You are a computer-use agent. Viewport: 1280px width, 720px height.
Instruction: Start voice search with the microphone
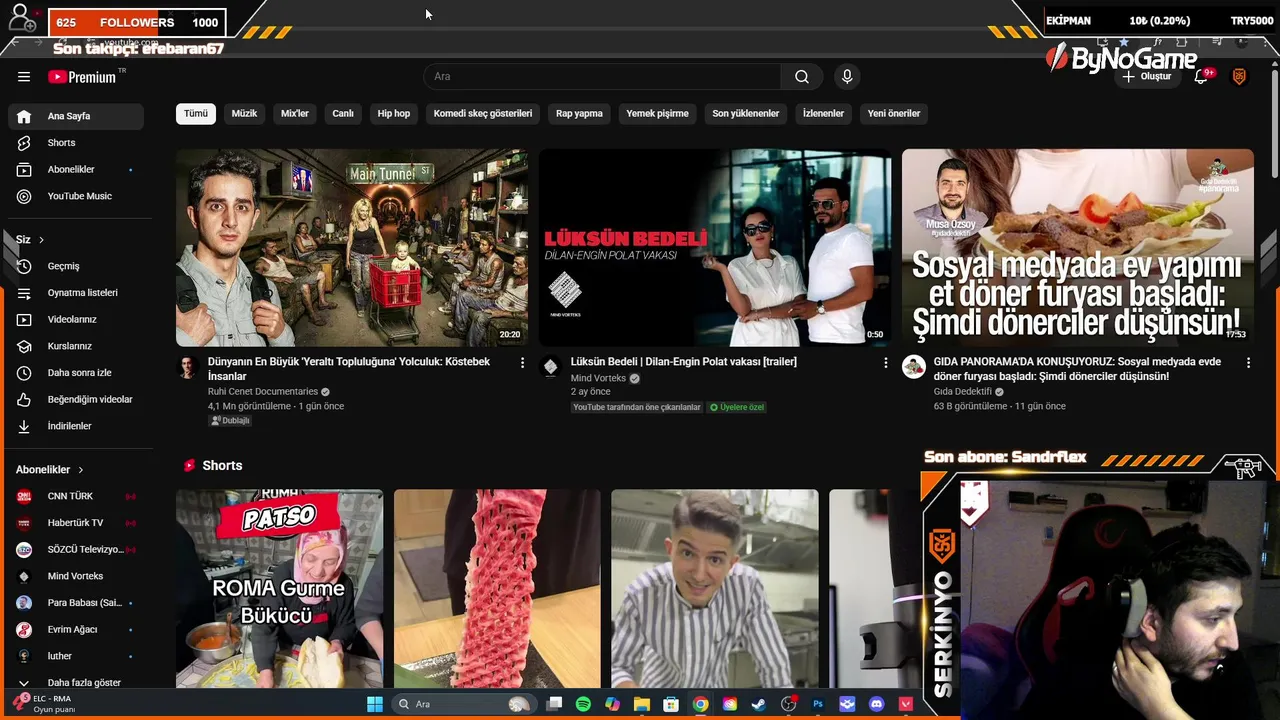(847, 77)
